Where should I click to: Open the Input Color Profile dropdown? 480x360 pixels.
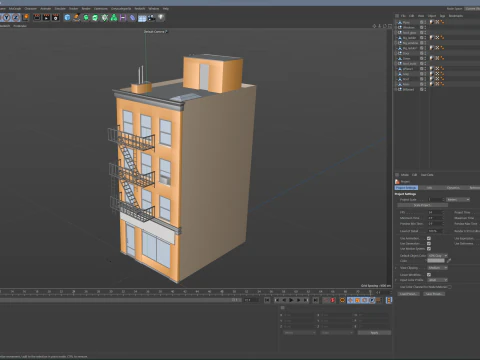(x=438, y=280)
